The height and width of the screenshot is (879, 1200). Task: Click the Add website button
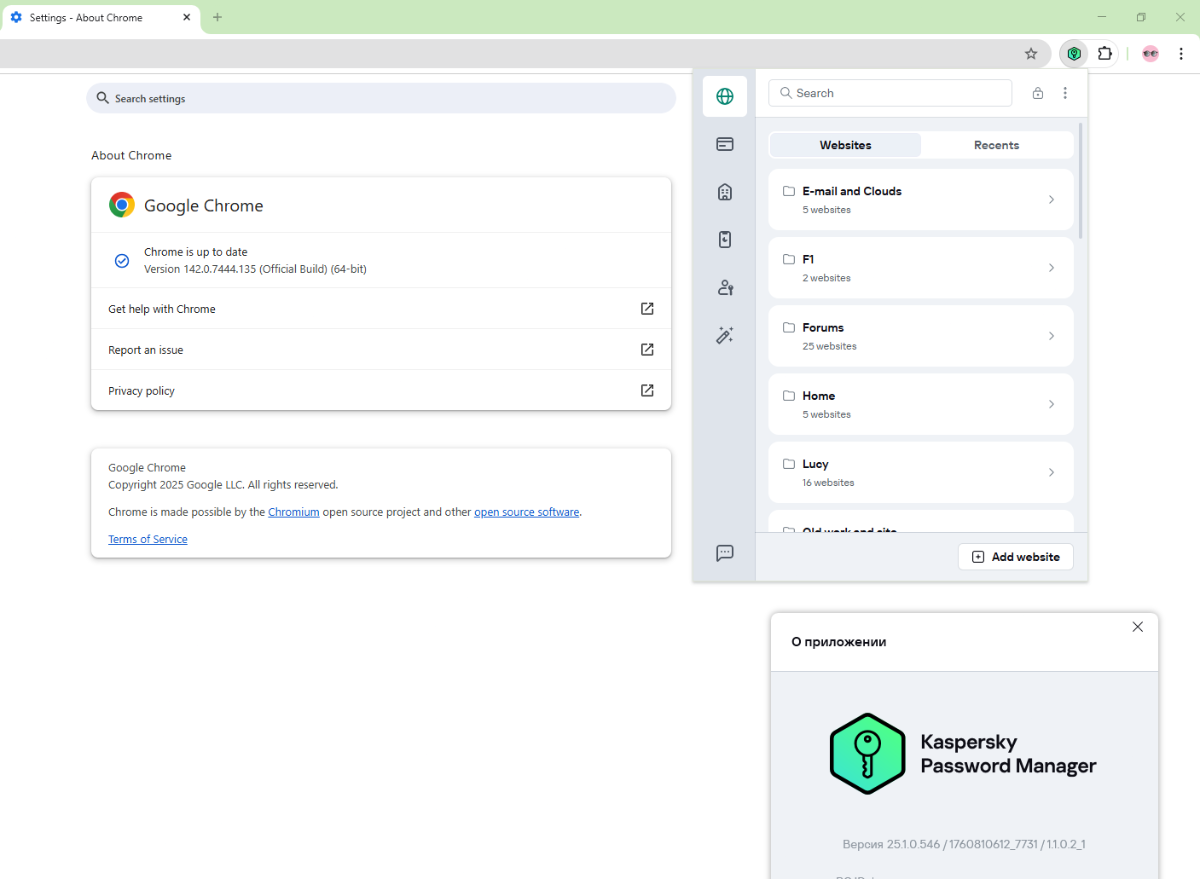coord(1015,557)
